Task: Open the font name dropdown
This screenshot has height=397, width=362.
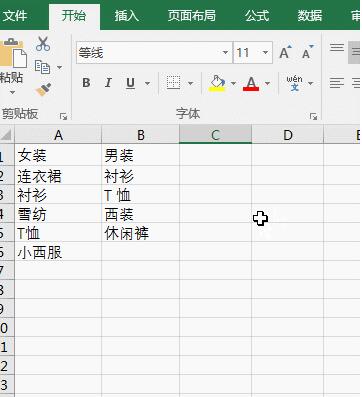Action: (x=225, y=52)
